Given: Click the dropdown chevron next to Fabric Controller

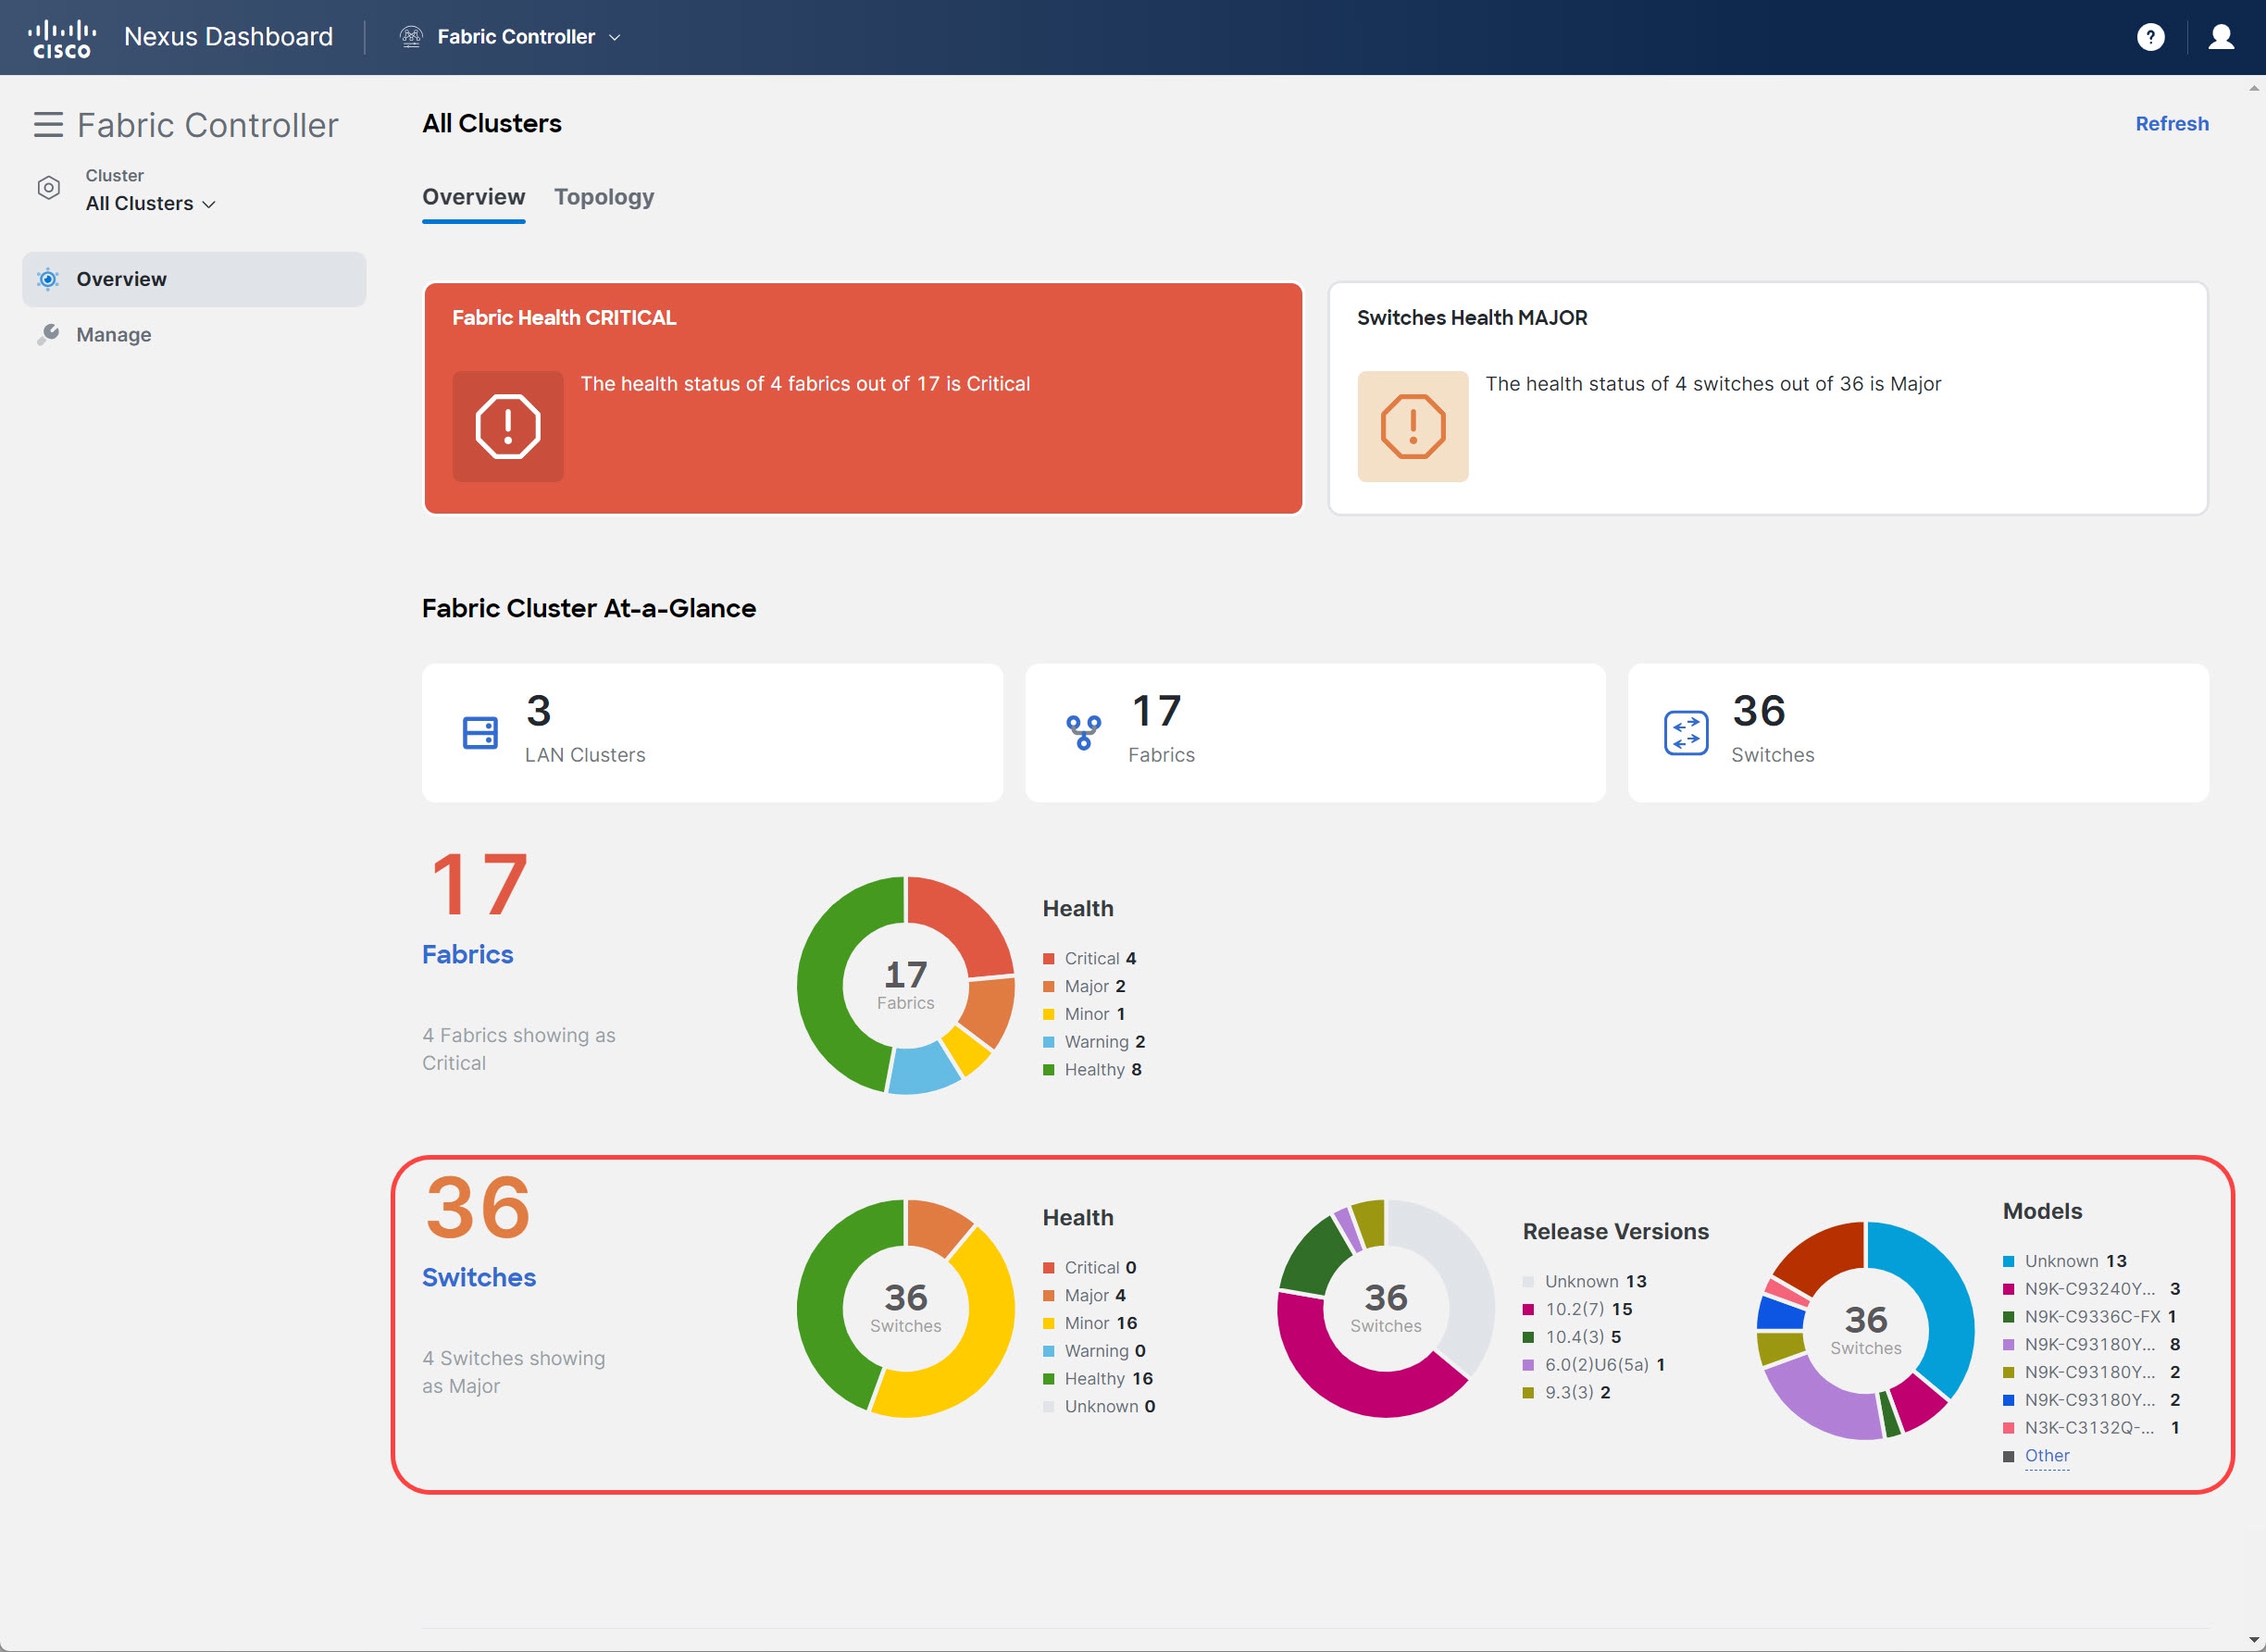Looking at the screenshot, I should [x=614, y=37].
